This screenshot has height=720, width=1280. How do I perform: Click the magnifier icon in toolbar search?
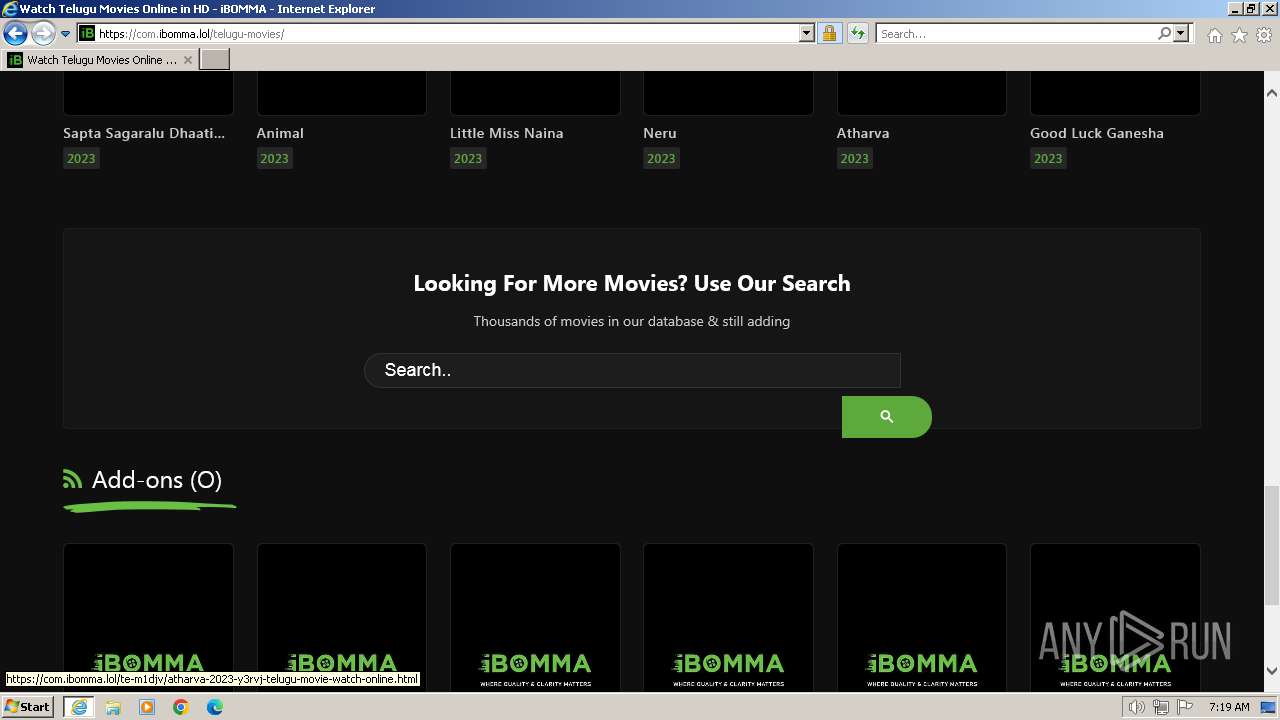point(1164,33)
